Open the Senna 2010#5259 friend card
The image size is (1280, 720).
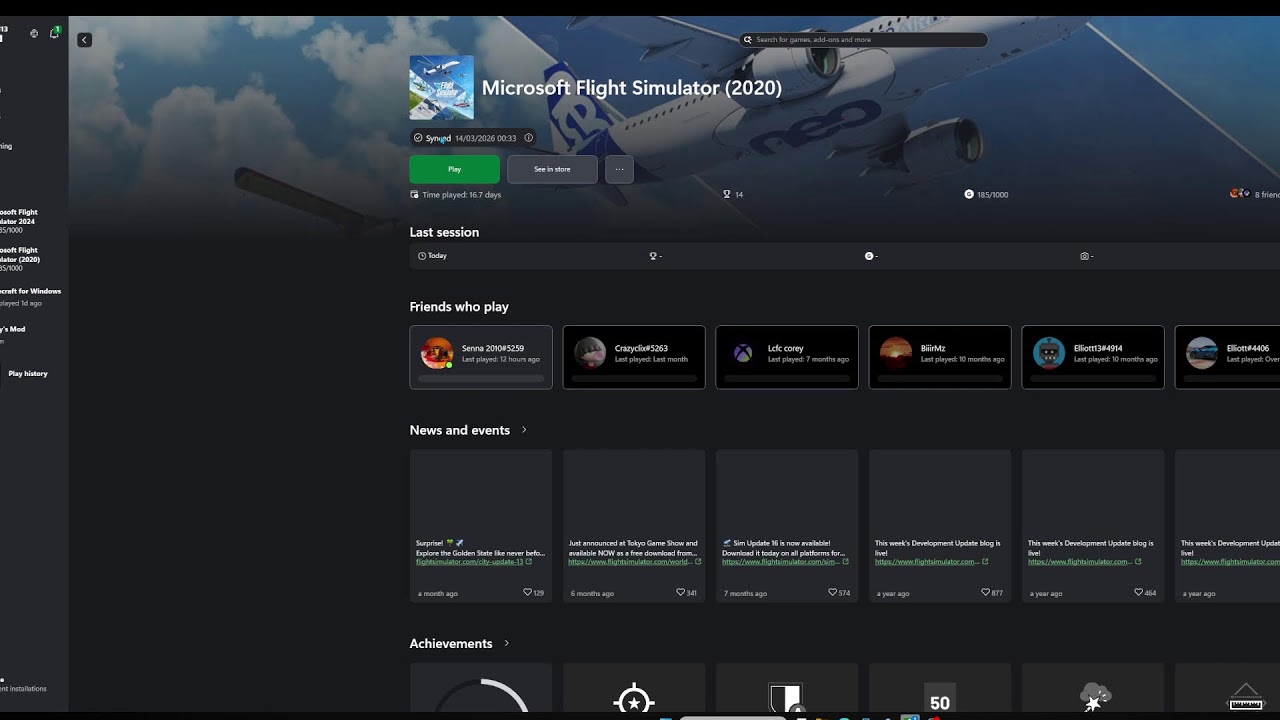tap(481, 357)
